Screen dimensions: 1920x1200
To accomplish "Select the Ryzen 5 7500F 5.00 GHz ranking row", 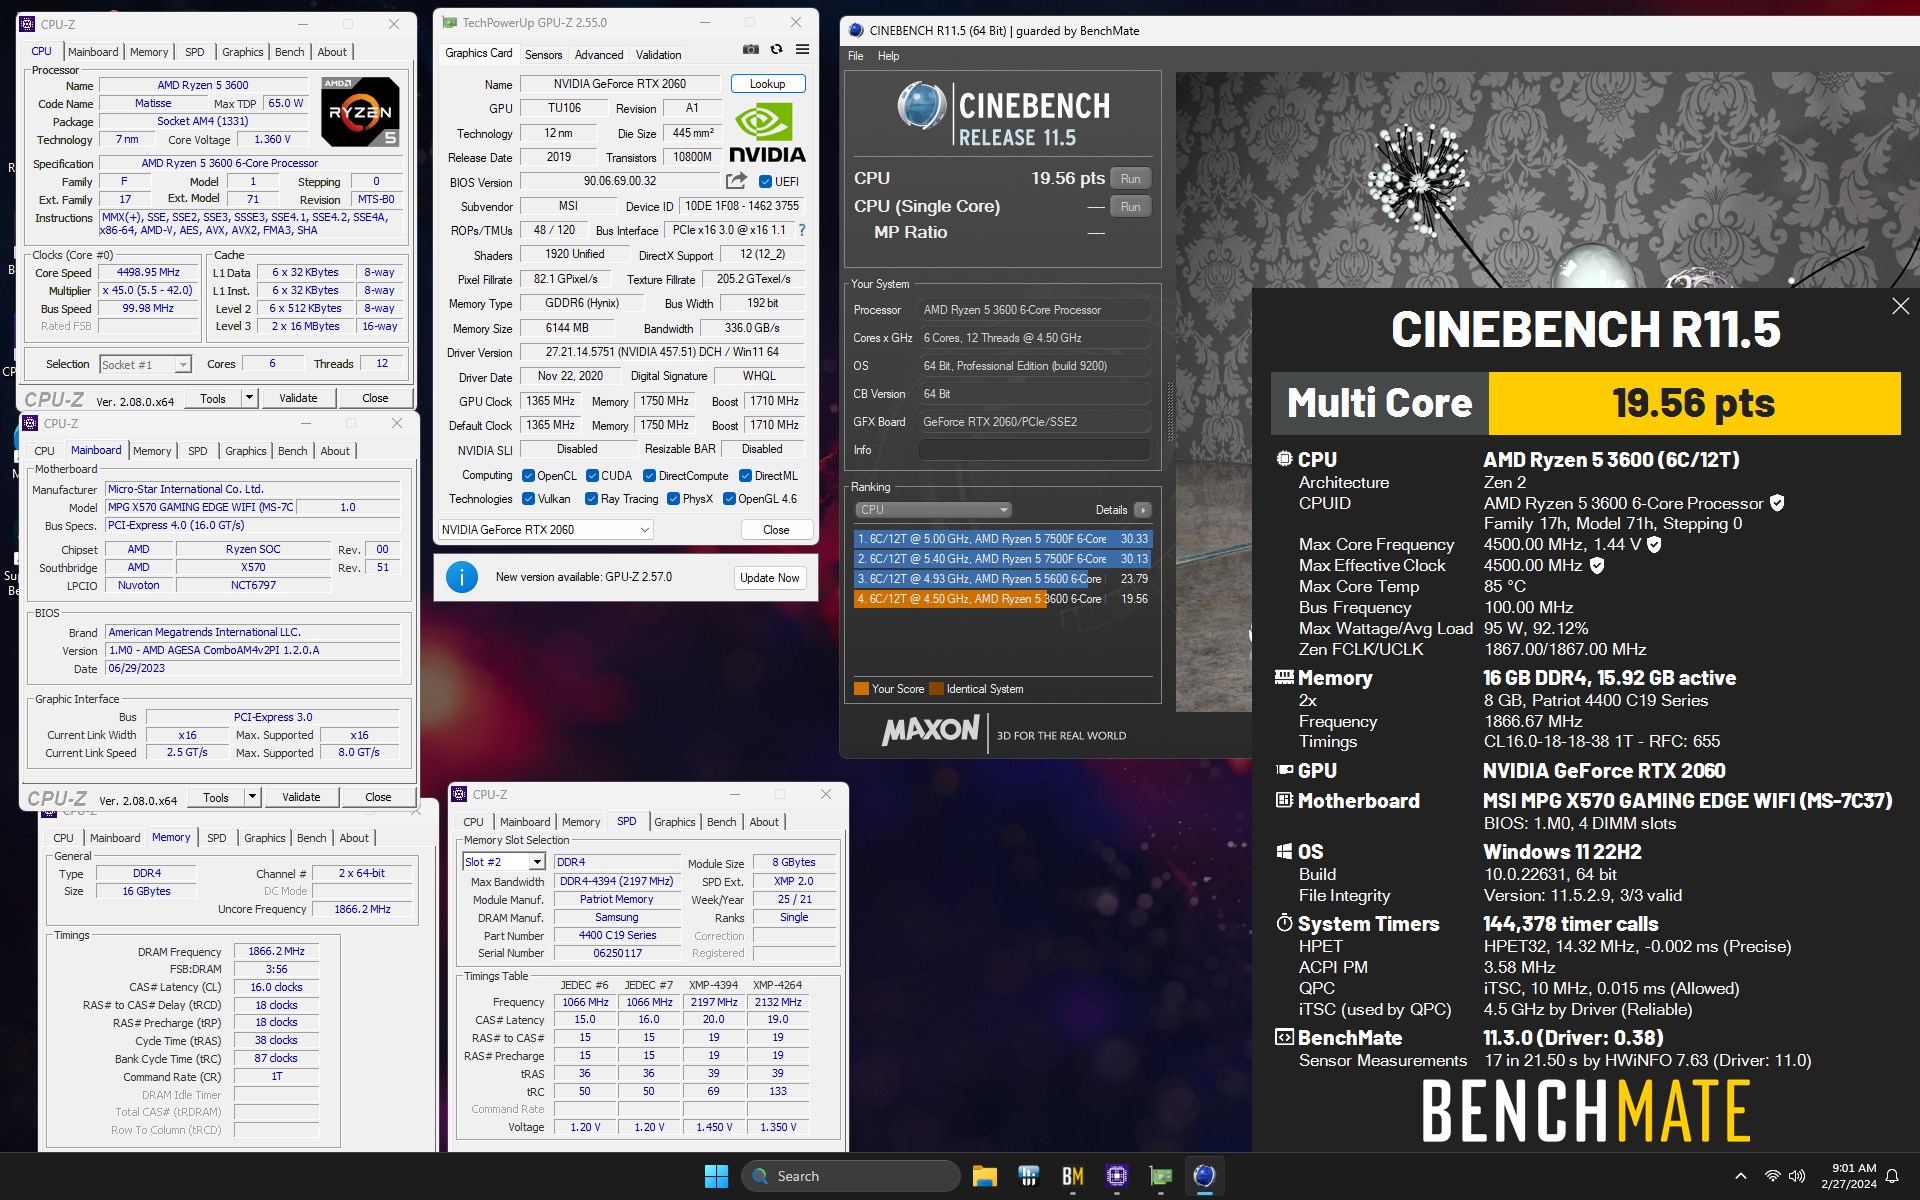I will click(x=1001, y=539).
